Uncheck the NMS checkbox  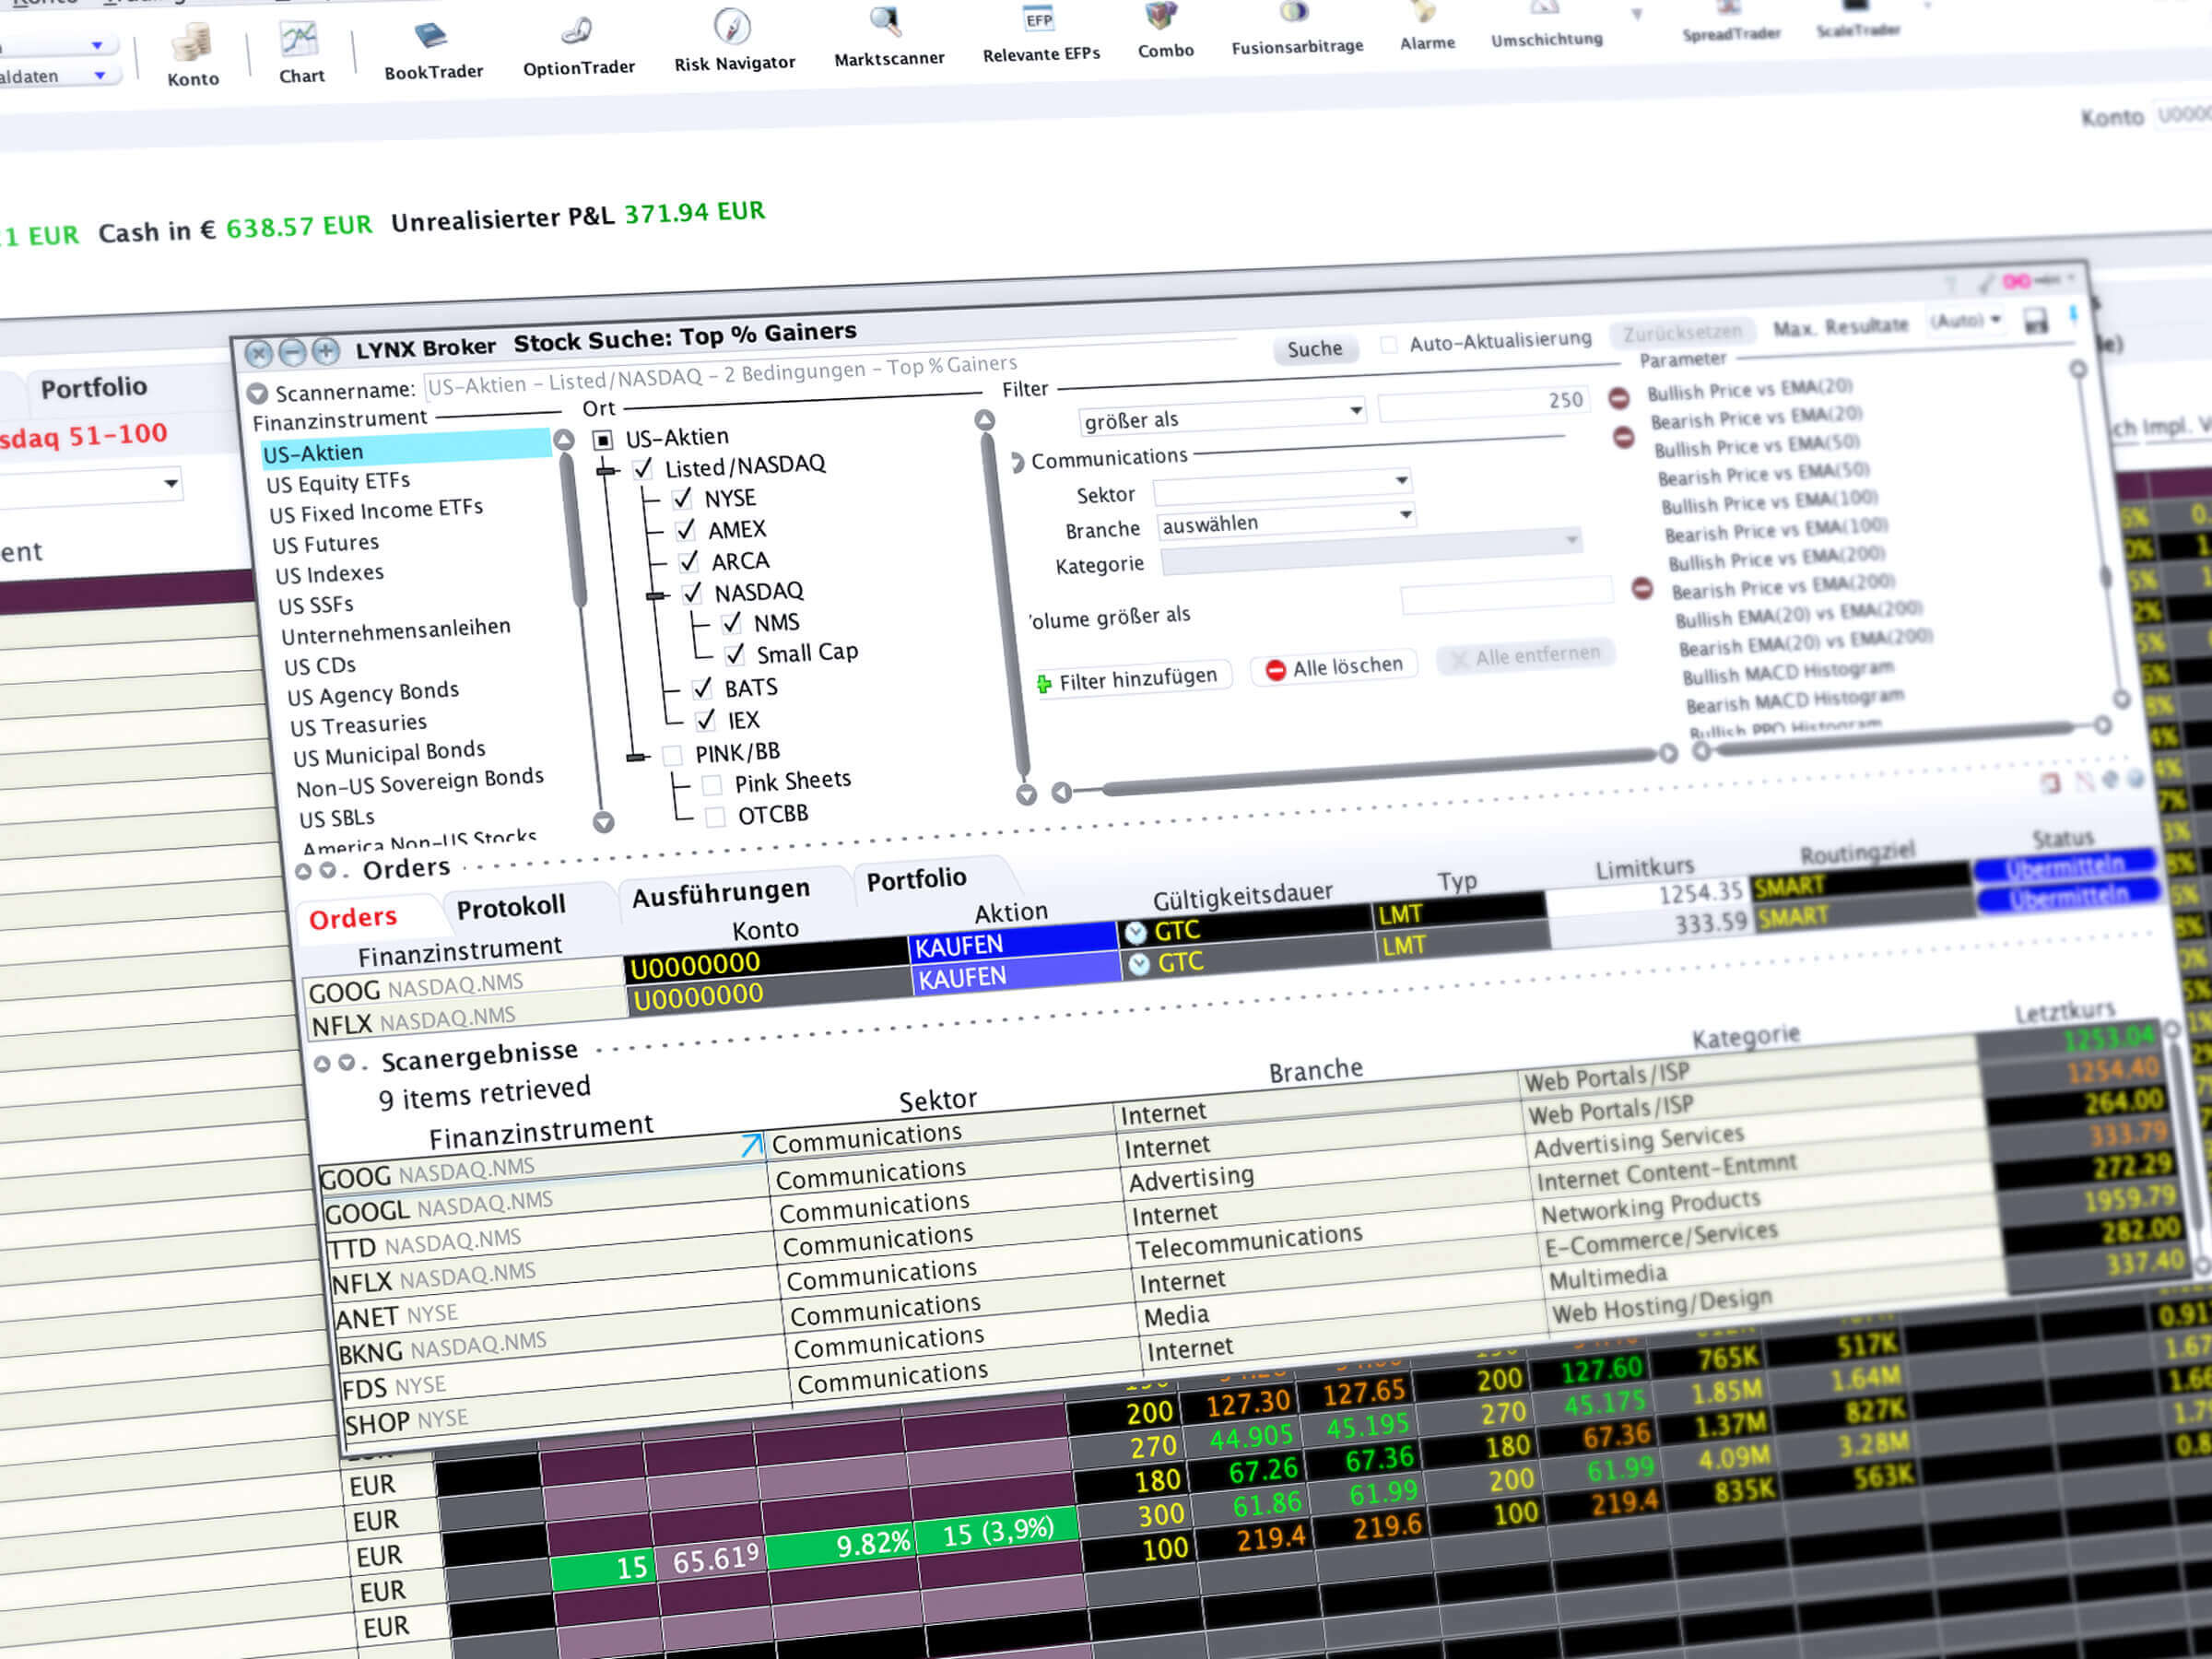coord(732,623)
